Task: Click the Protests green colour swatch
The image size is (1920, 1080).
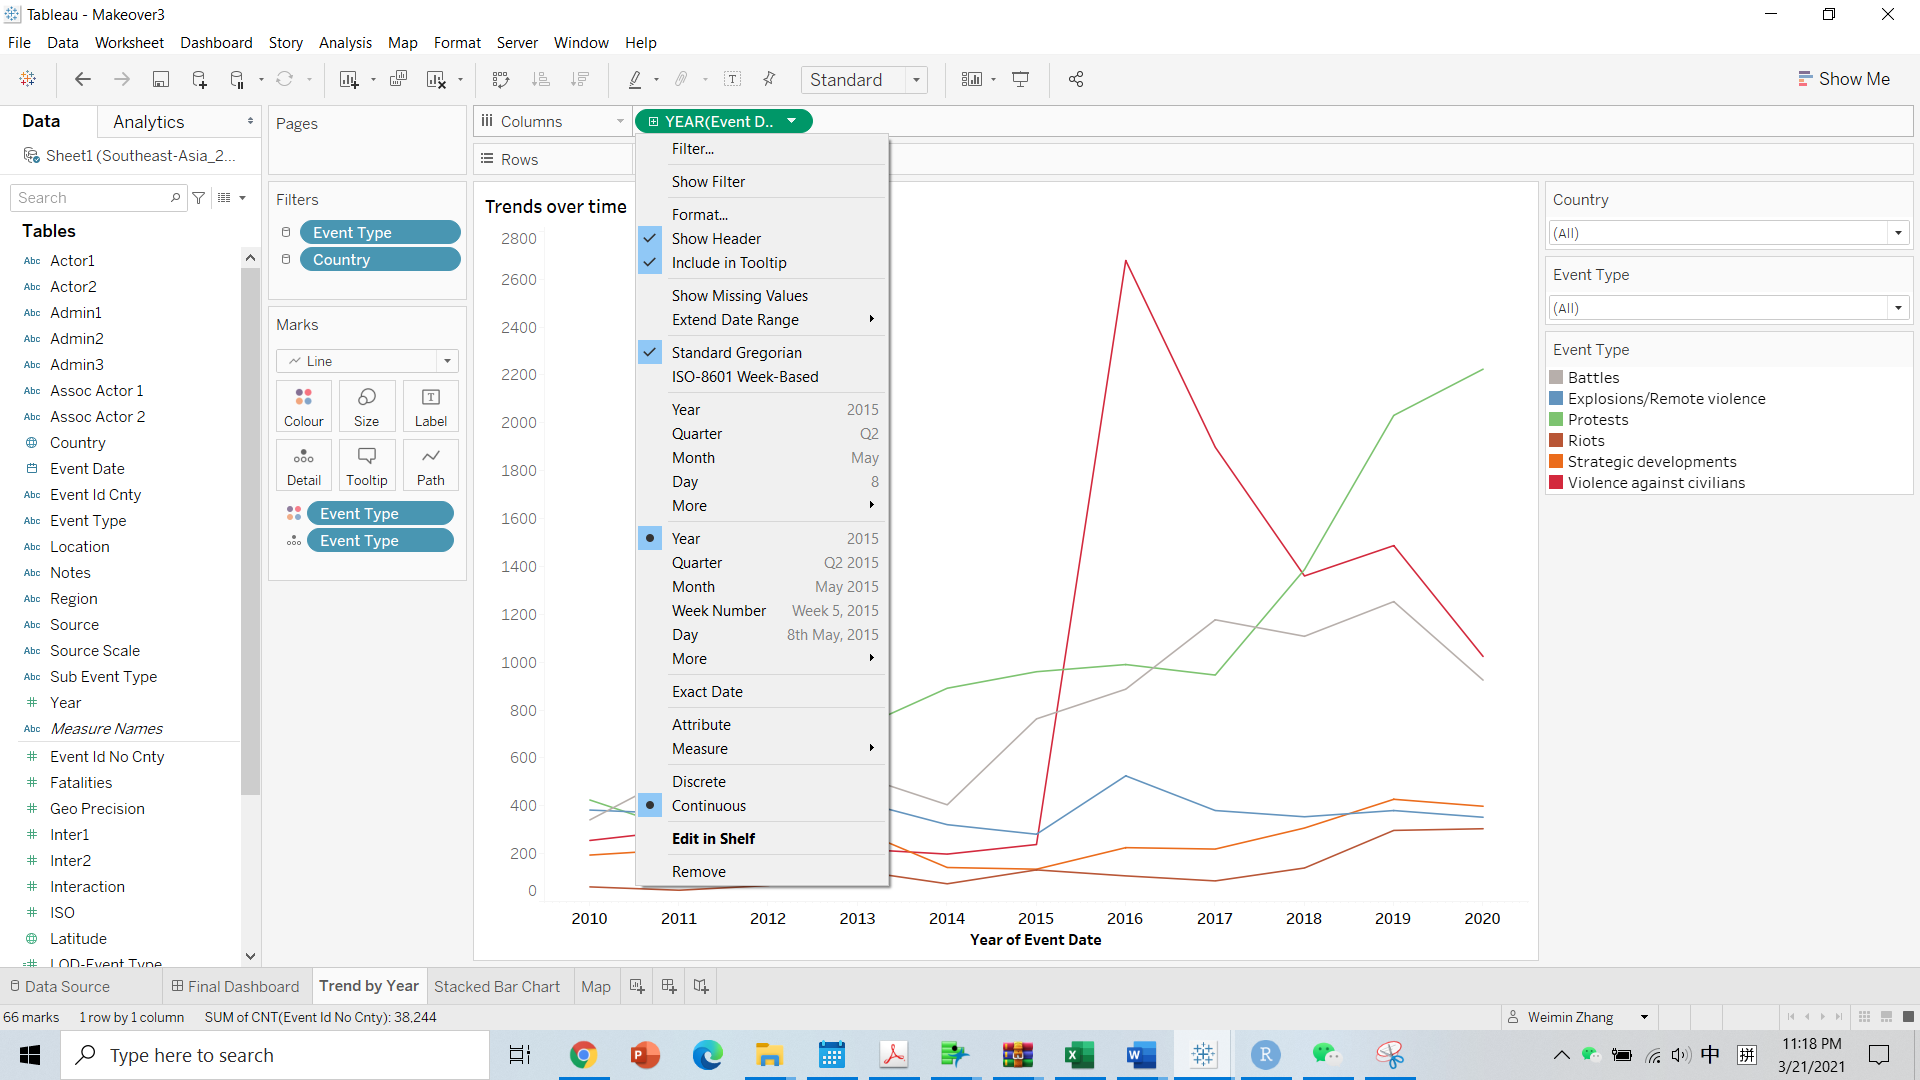Action: pyautogui.click(x=1556, y=420)
